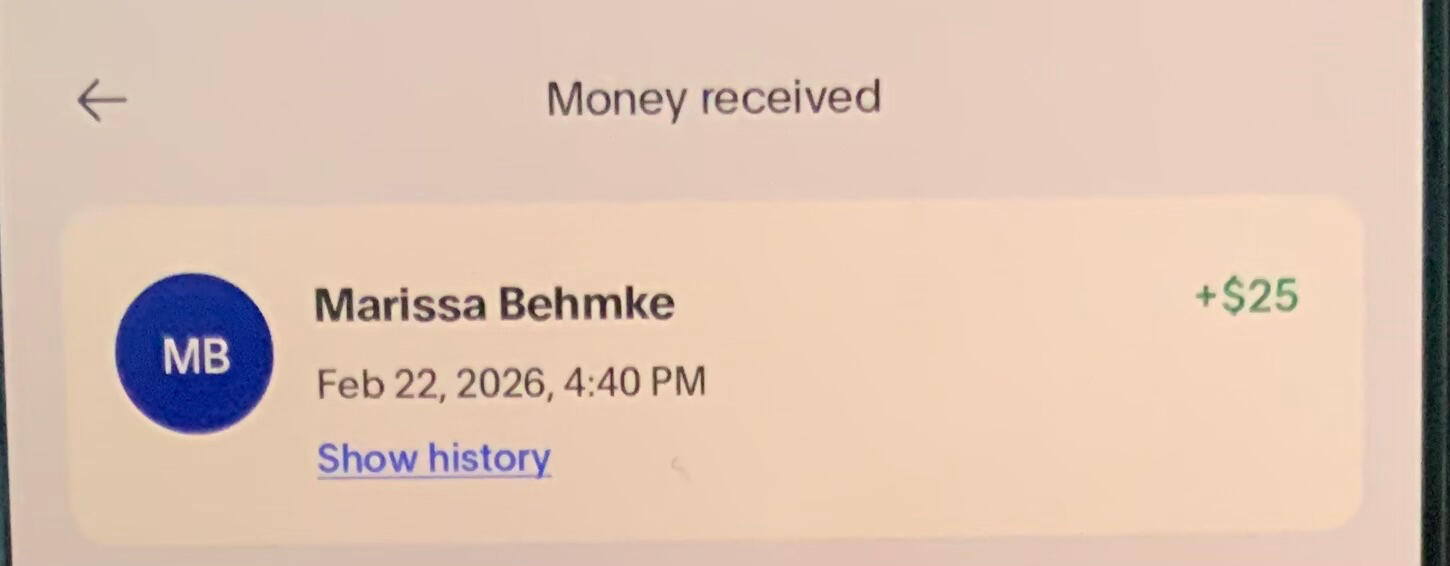This screenshot has width=1450, height=566.
Task: Expand transaction history via Show history
Action: tap(434, 458)
